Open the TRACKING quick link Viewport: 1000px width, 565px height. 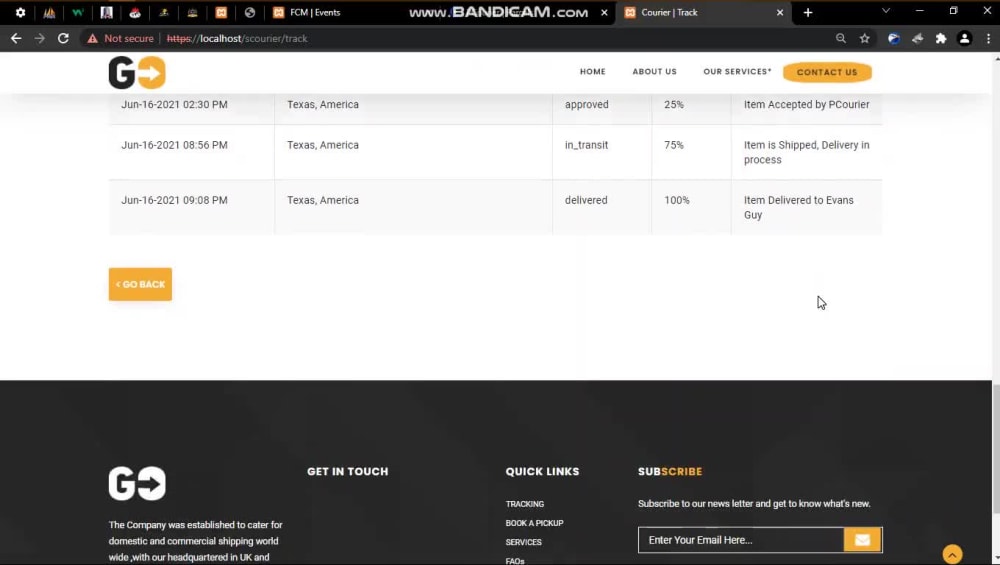coord(525,504)
